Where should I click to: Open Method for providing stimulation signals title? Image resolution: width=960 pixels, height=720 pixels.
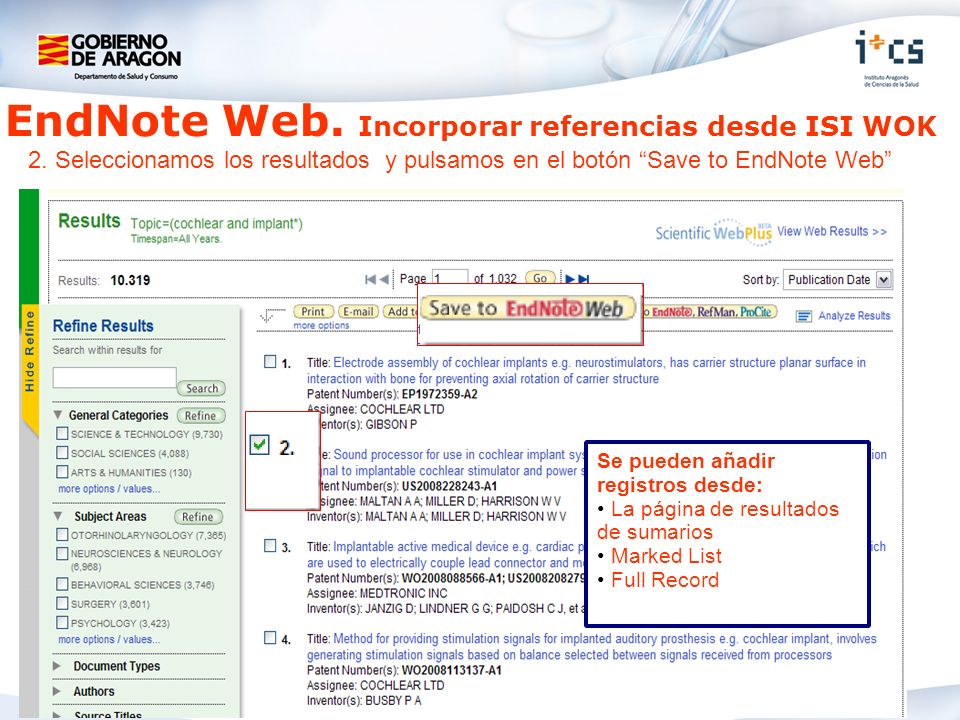pyautogui.click(x=591, y=647)
